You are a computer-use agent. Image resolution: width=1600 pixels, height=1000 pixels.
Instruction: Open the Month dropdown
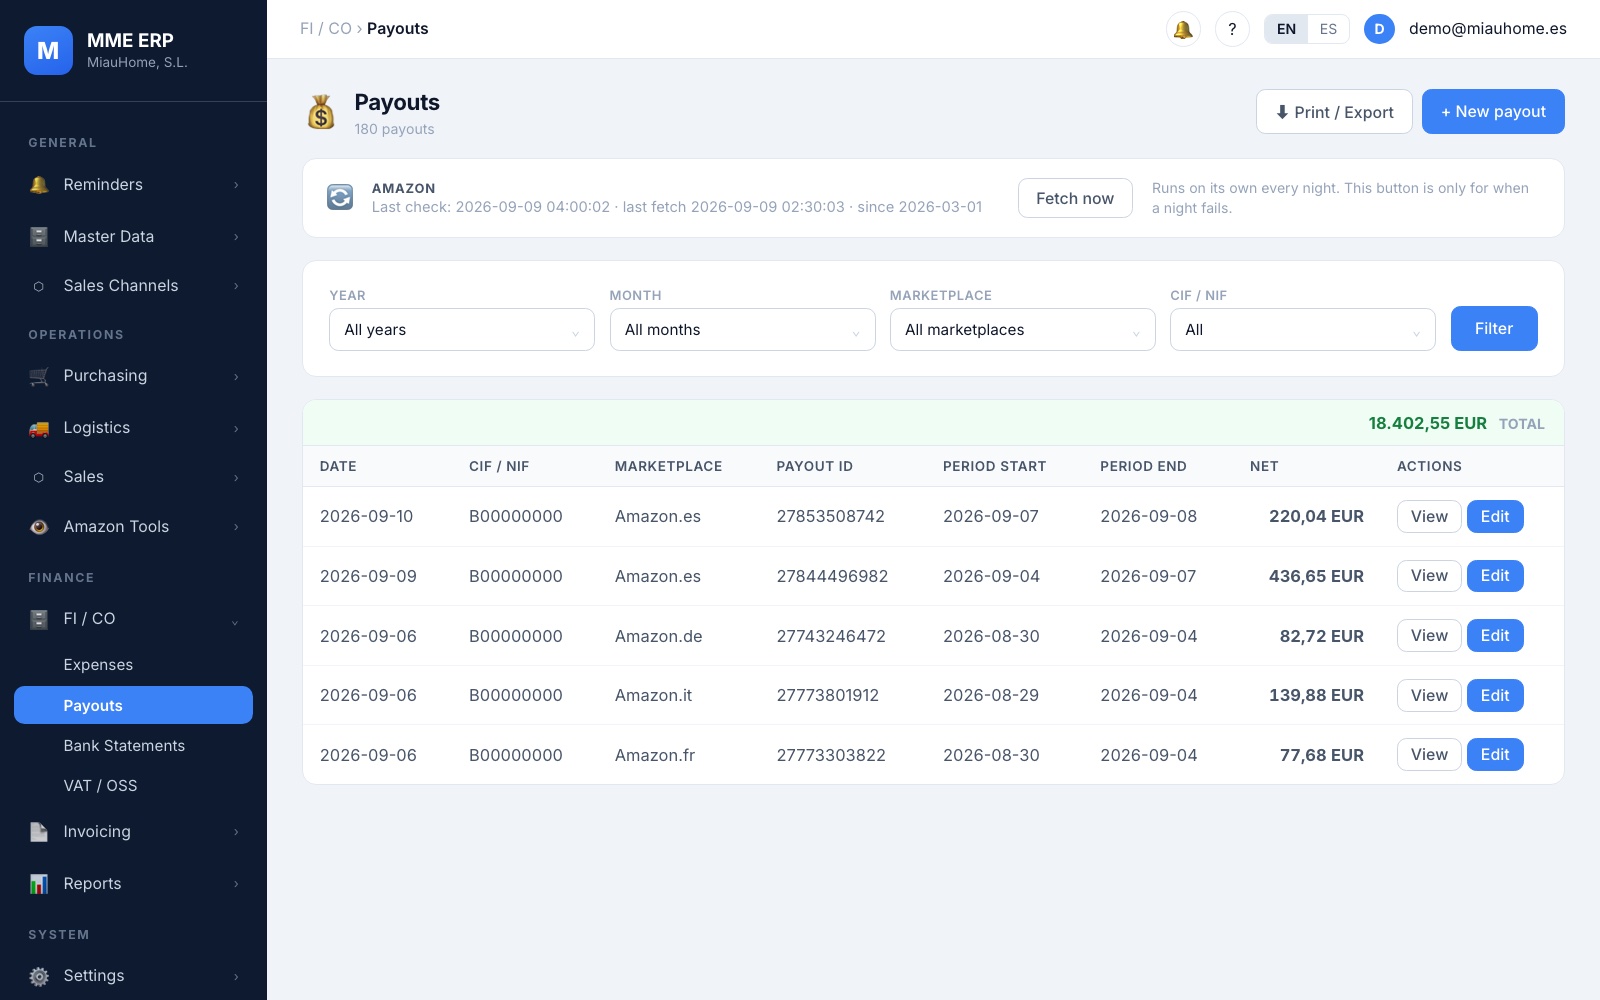click(x=742, y=330)
